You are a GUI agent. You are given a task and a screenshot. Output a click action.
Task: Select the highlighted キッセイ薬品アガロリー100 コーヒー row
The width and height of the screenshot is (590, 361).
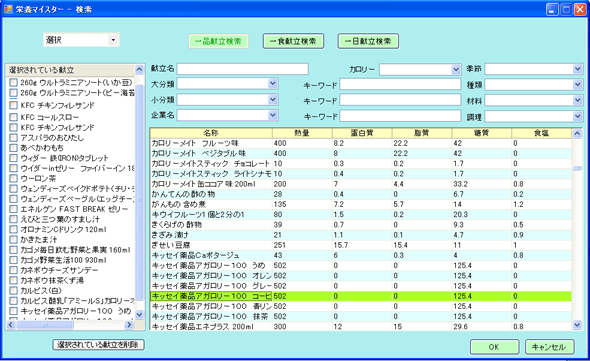[x=361, y=296]
